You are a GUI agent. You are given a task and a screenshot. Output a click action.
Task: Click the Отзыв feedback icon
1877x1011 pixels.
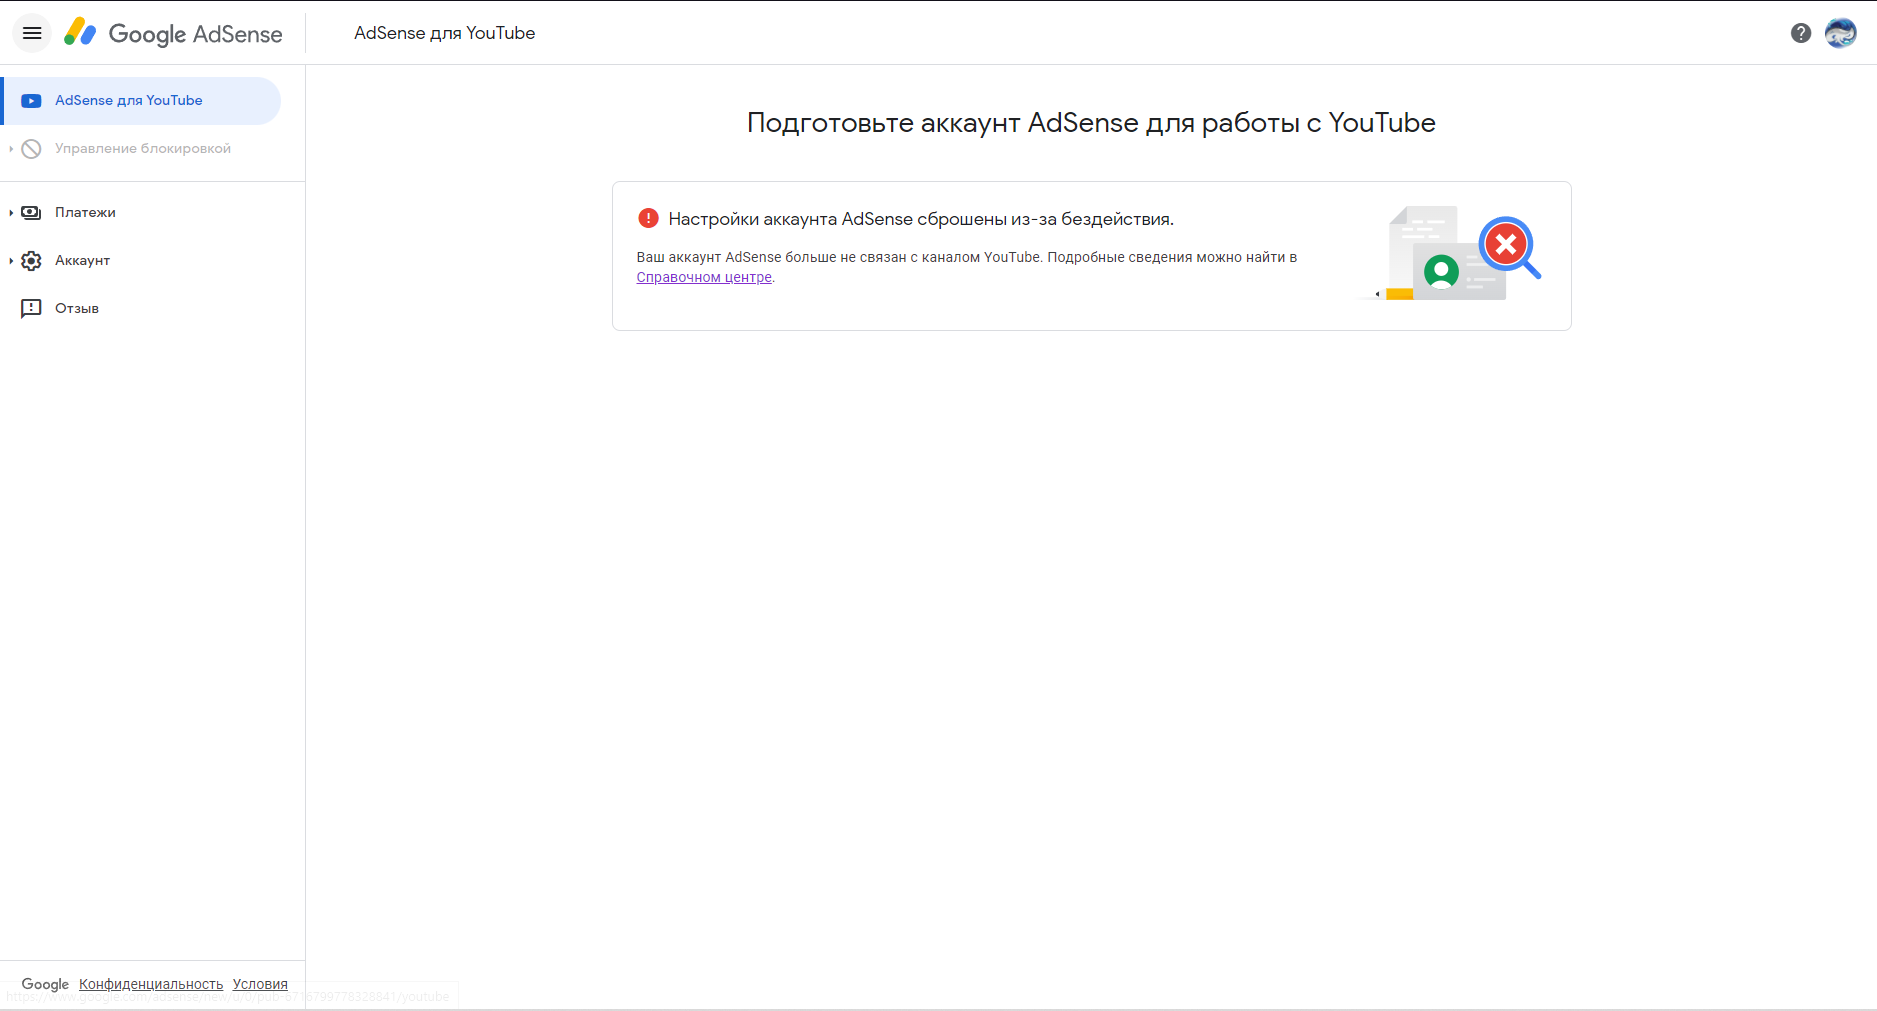coord(31,309)
